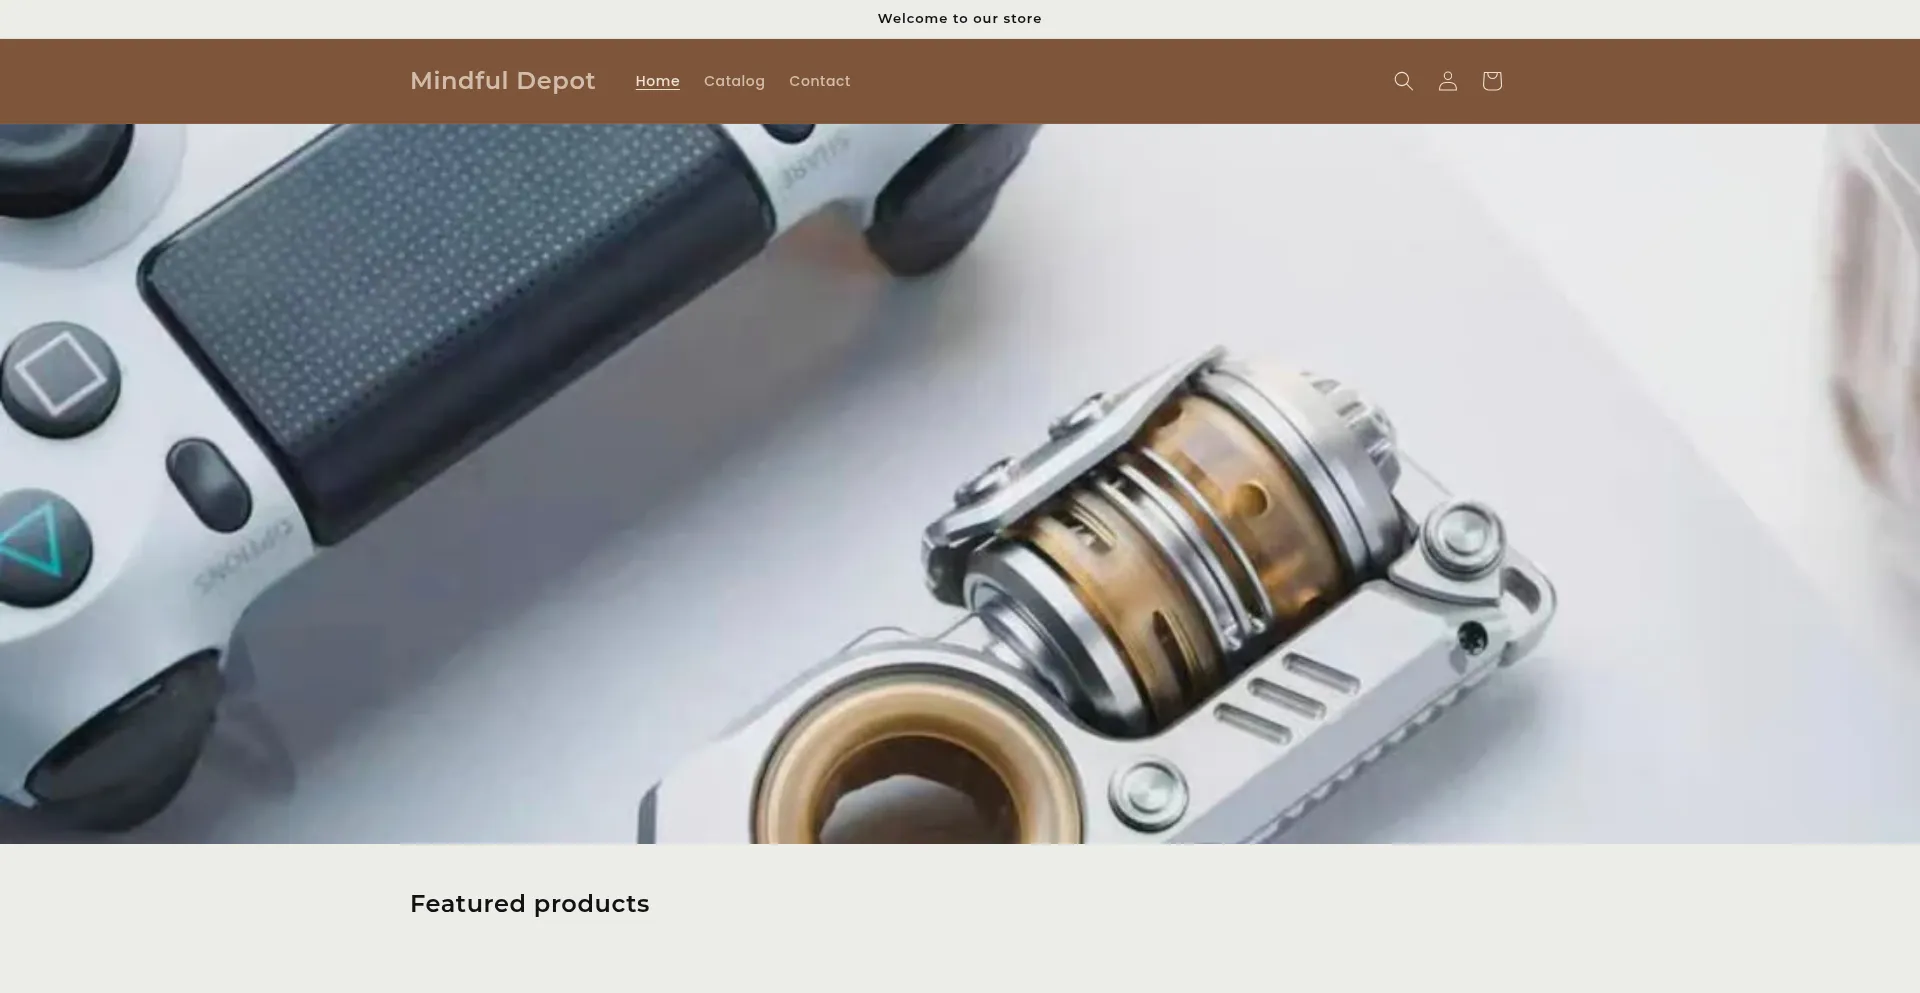Click the Mindful Depot store name

(502, 81)
